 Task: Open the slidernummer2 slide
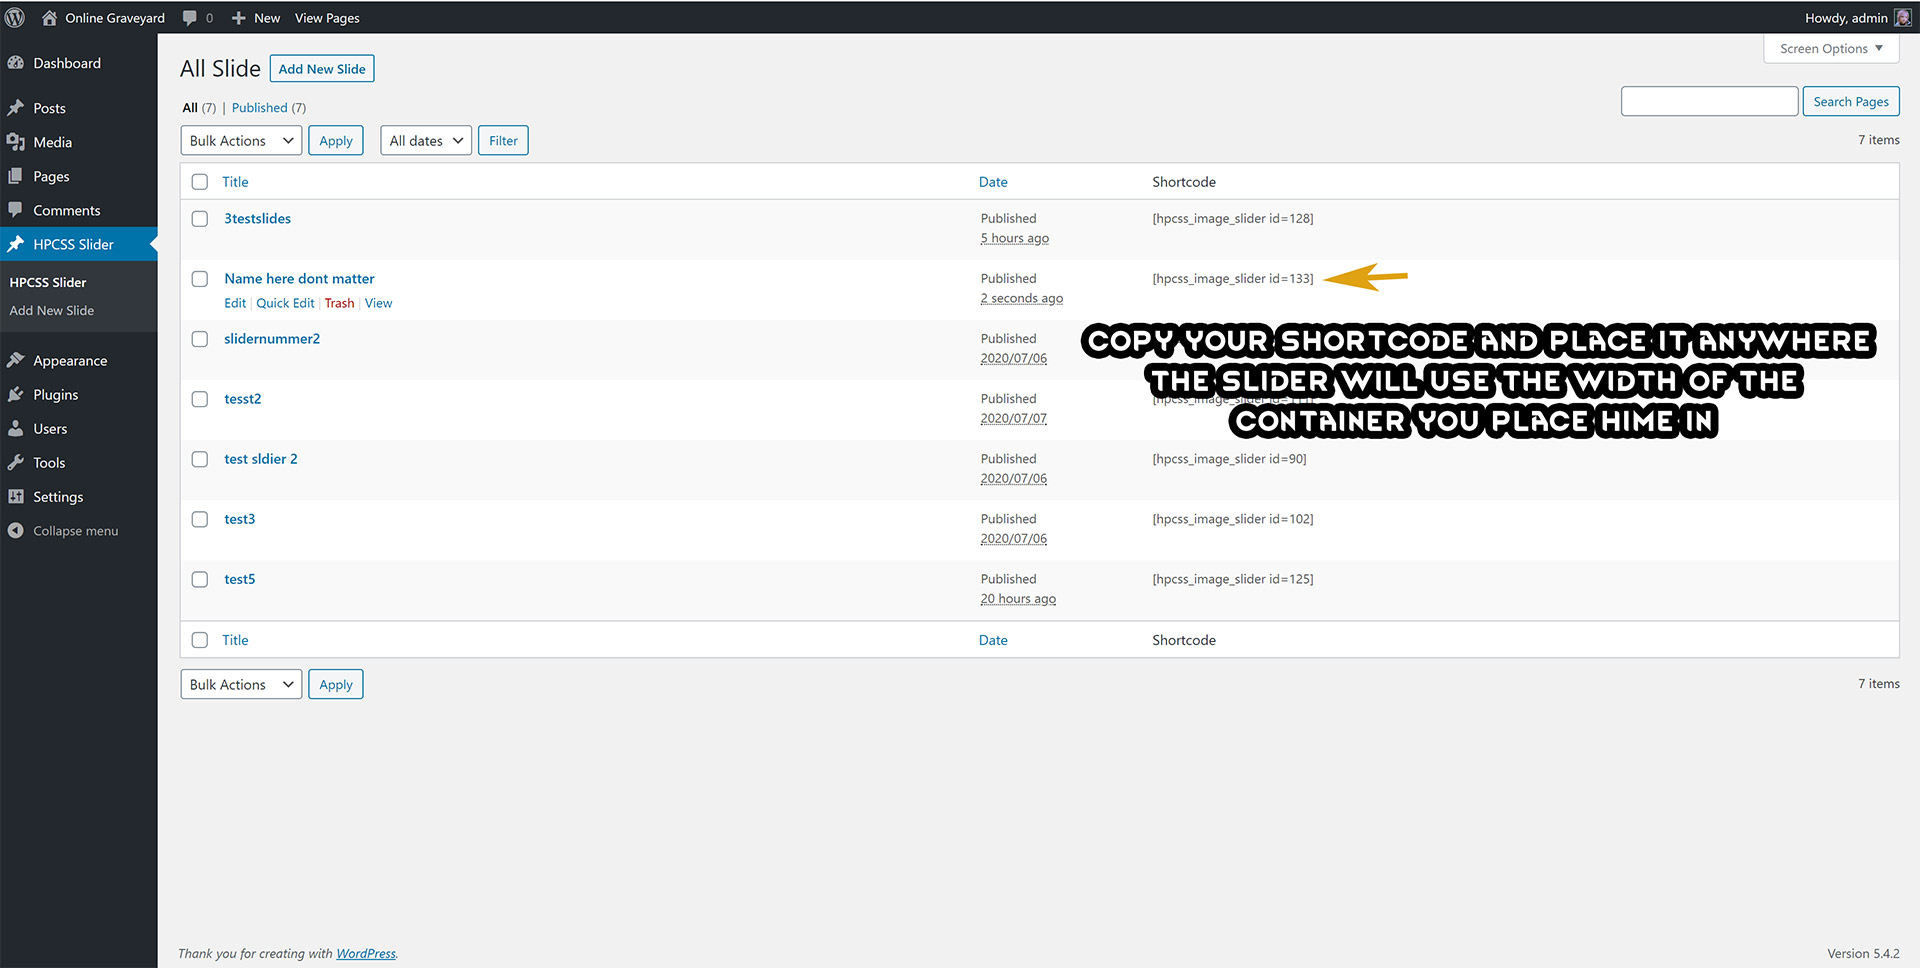272,338
